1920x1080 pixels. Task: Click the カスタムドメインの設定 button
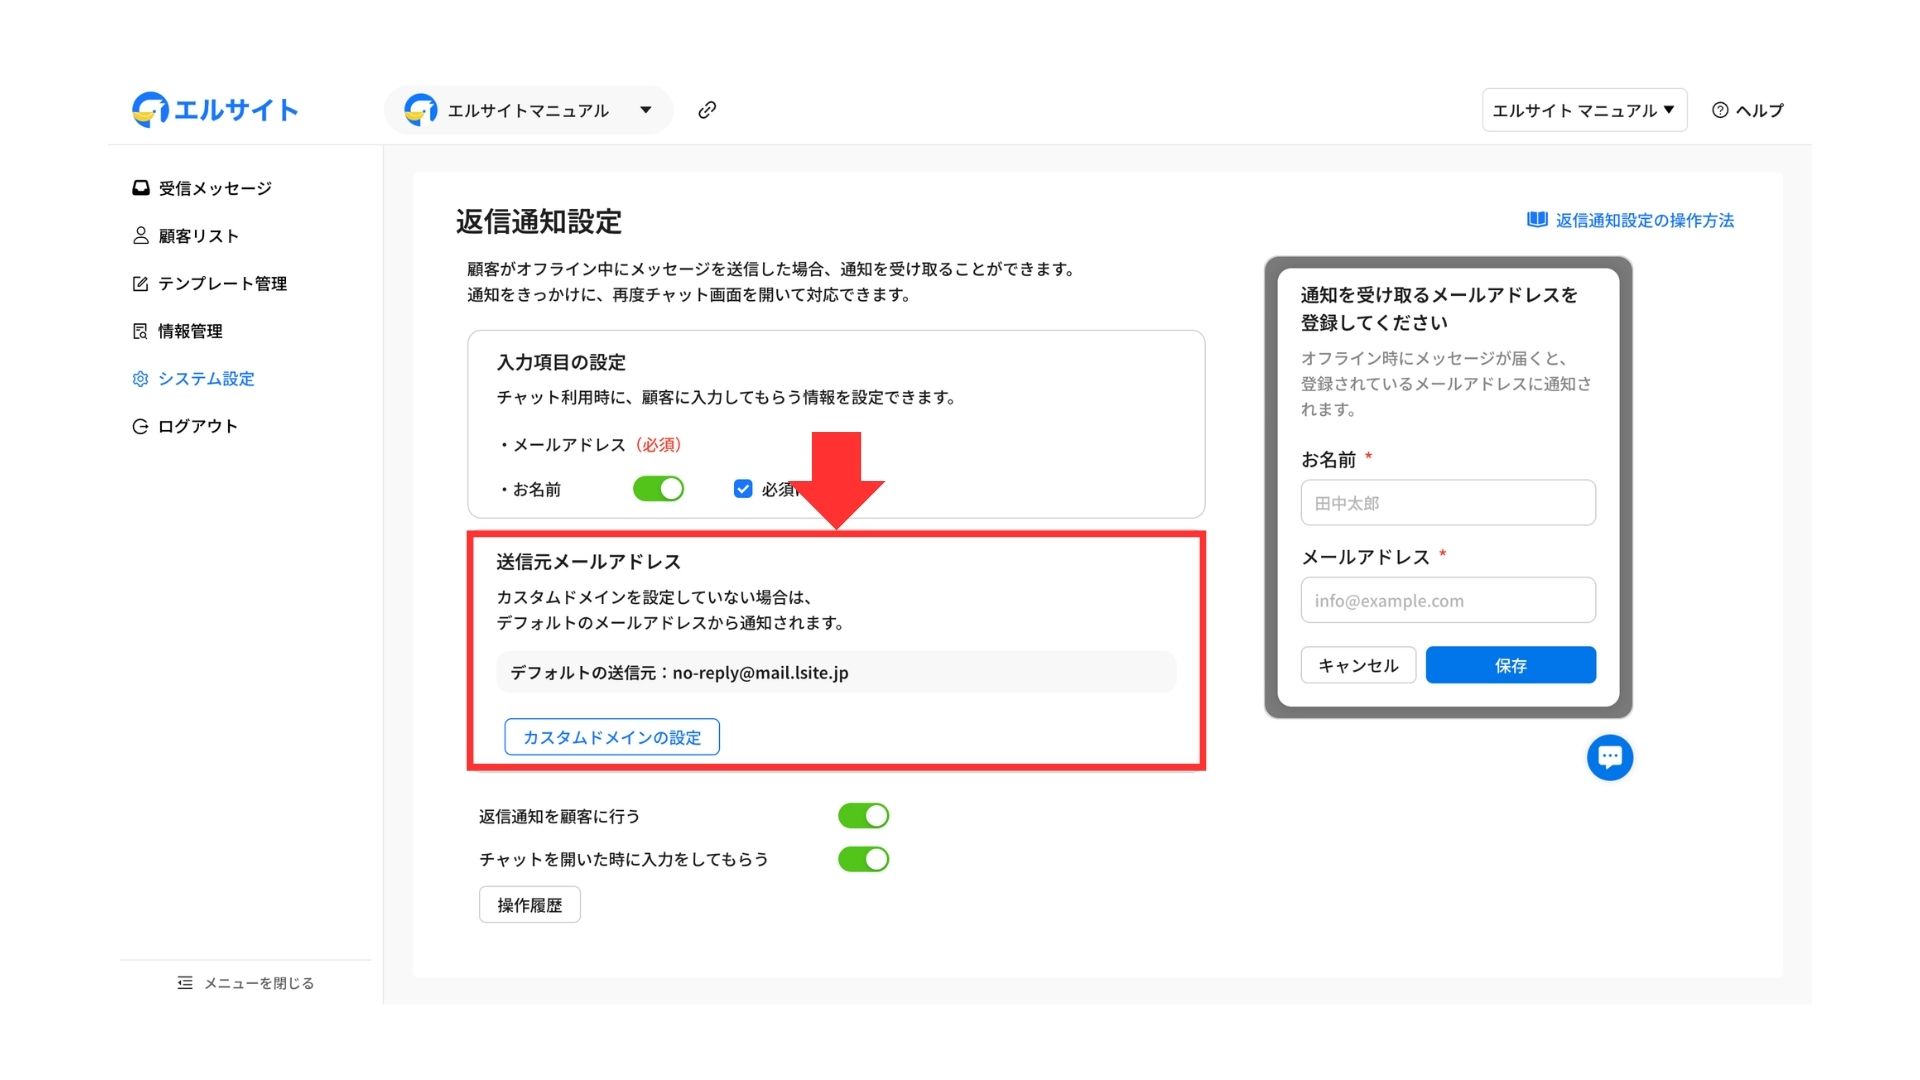coord(612,737)
